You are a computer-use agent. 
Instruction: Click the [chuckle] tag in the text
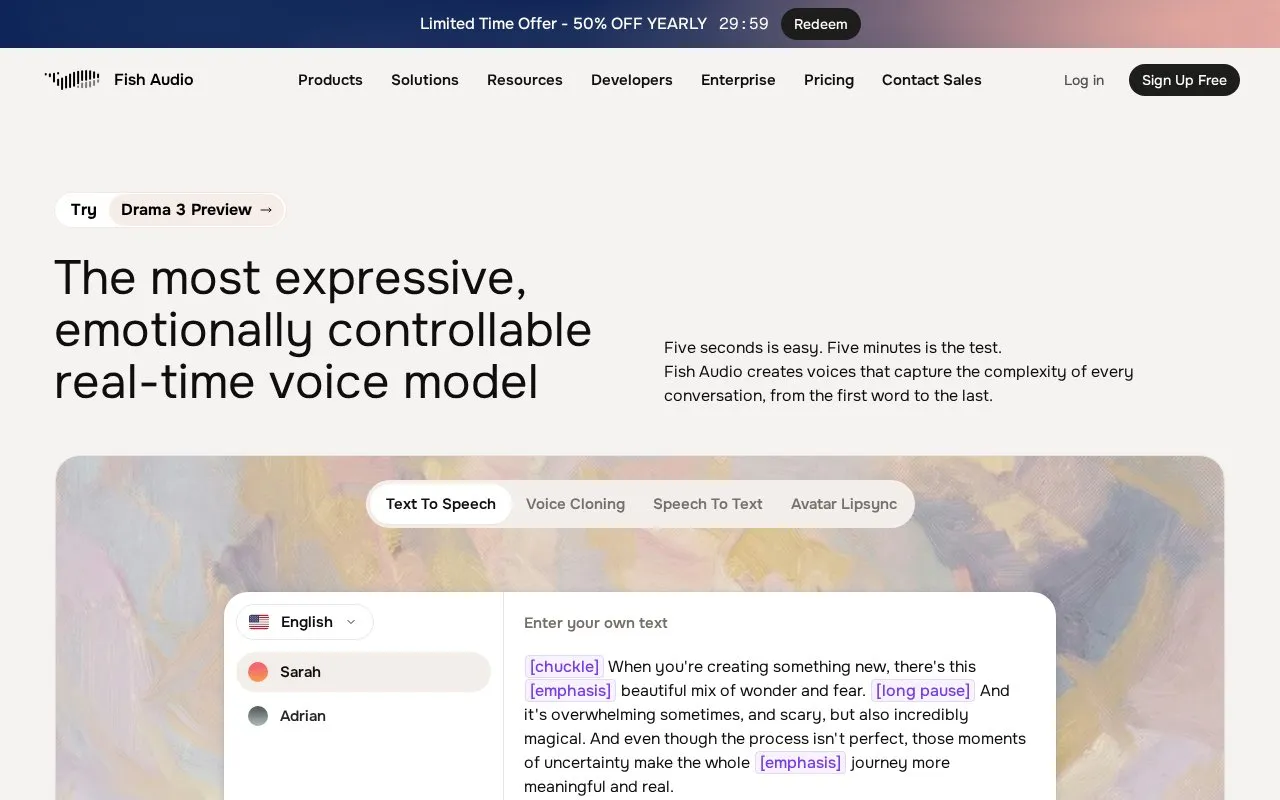[x=564, y=667]
